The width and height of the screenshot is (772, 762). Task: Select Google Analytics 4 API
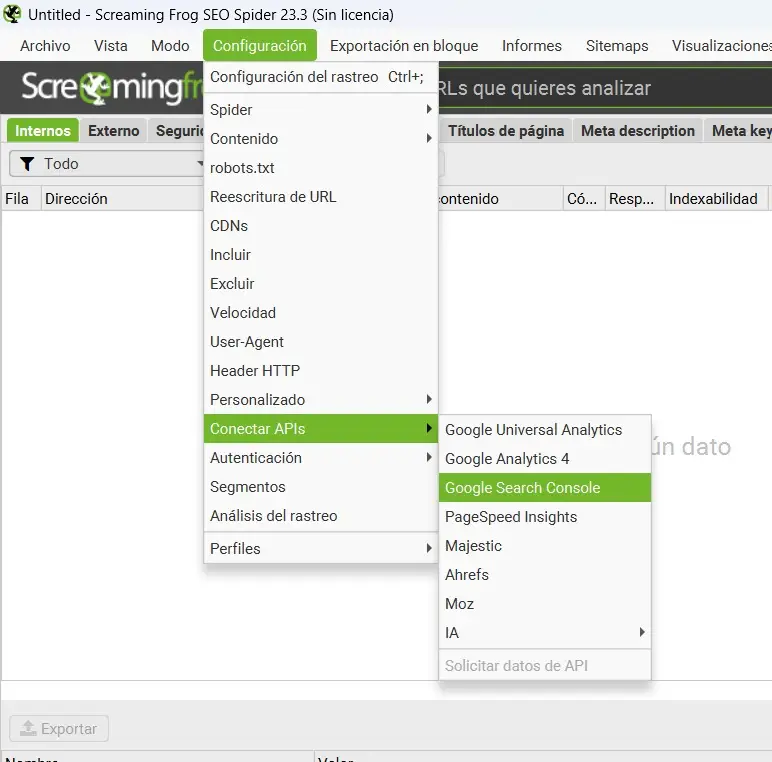pos(545,459)
